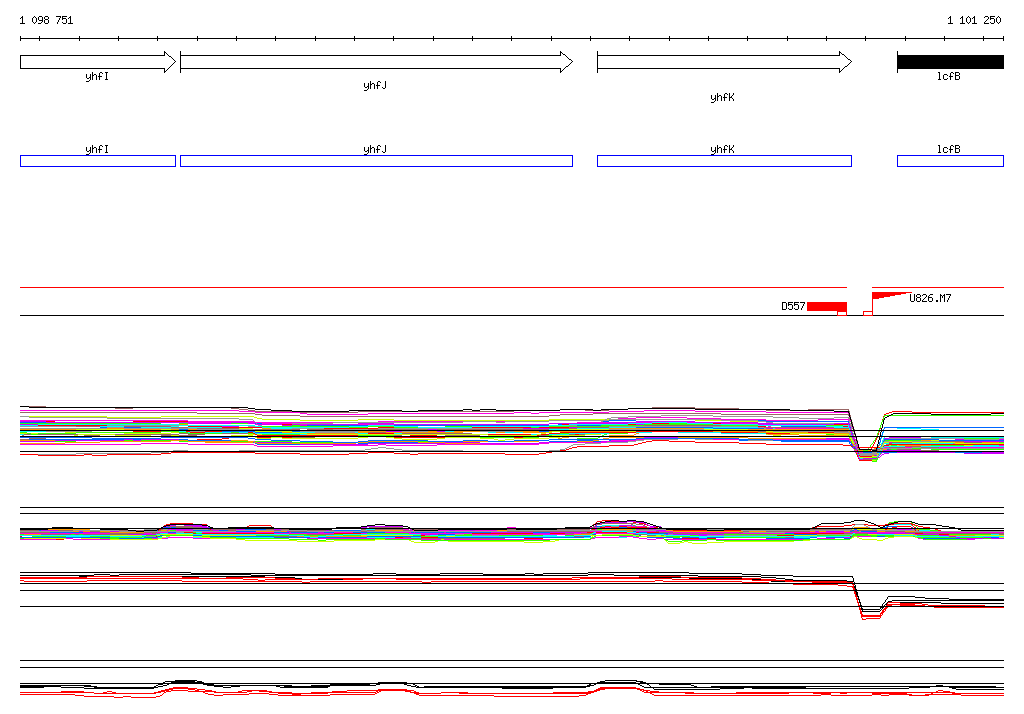1024x714 pixels.
Task: Click the yhfI label under the arrow
Action: (97, 76)
